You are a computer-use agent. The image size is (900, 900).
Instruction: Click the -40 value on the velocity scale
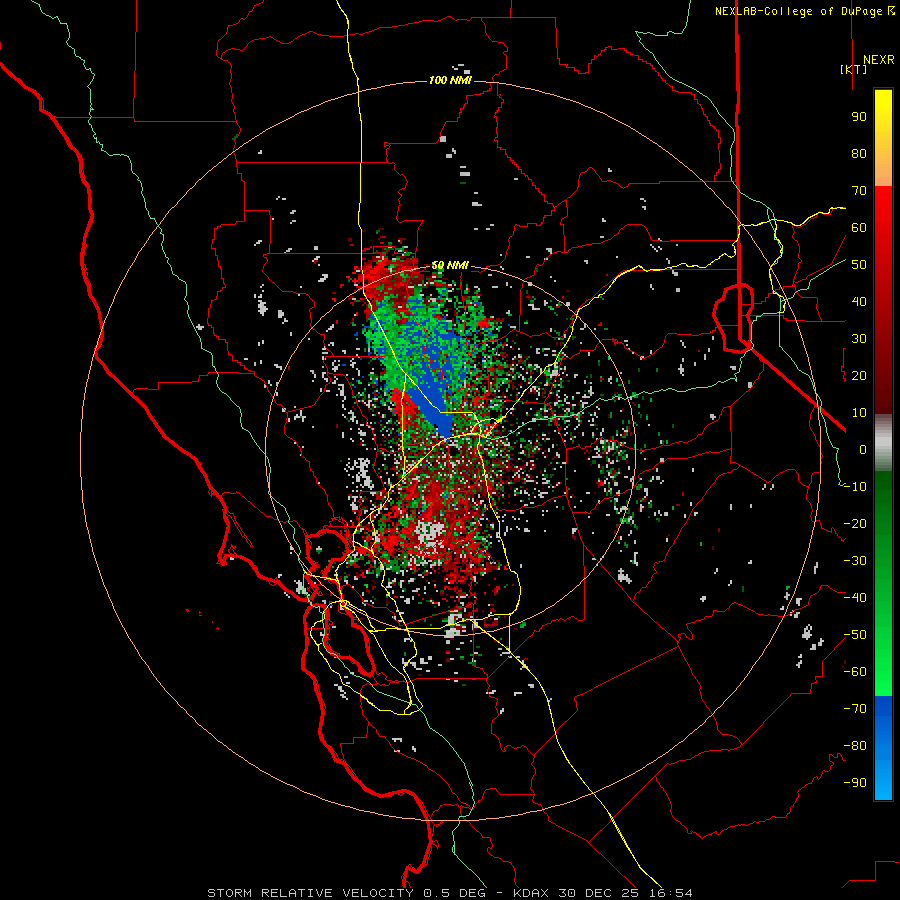(x=855, y=598)
